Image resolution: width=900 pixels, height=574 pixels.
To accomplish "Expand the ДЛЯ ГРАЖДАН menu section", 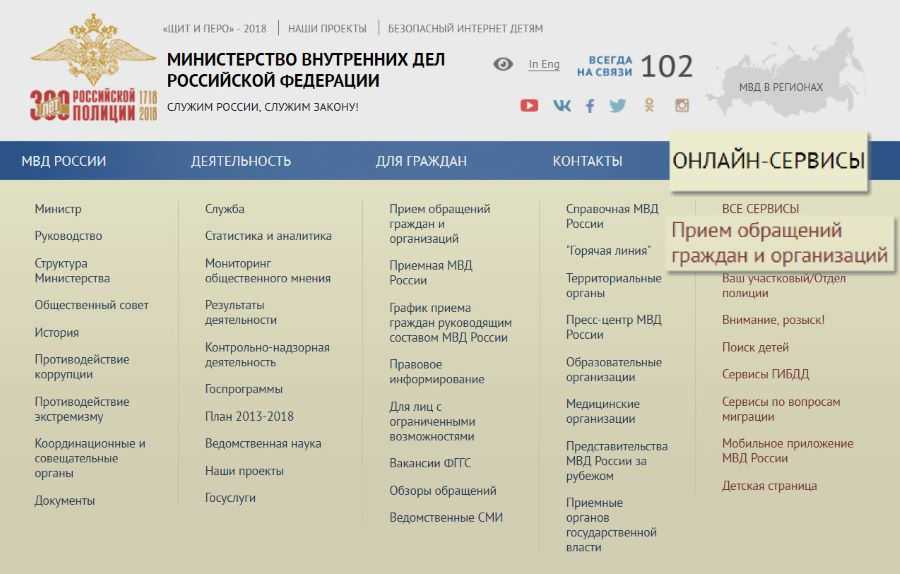I will pos(421,161).
